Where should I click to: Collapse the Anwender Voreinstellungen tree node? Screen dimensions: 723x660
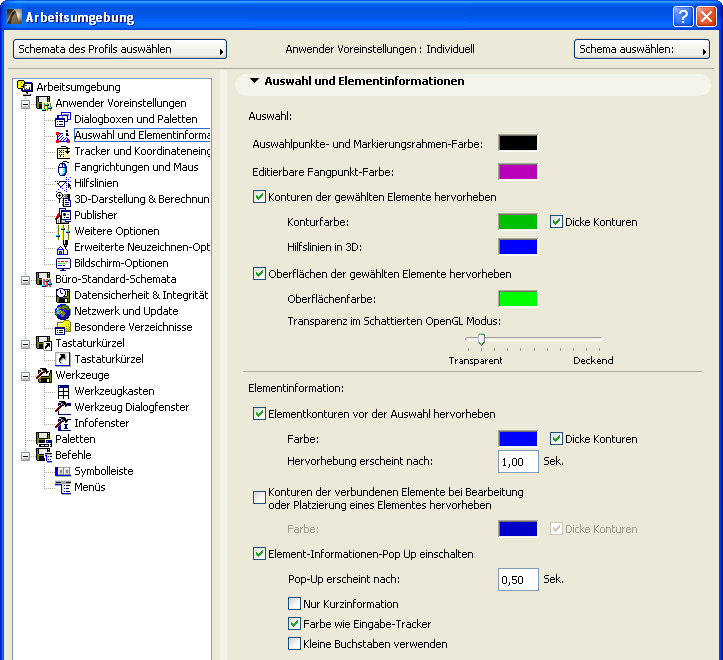tap(25, 104)
